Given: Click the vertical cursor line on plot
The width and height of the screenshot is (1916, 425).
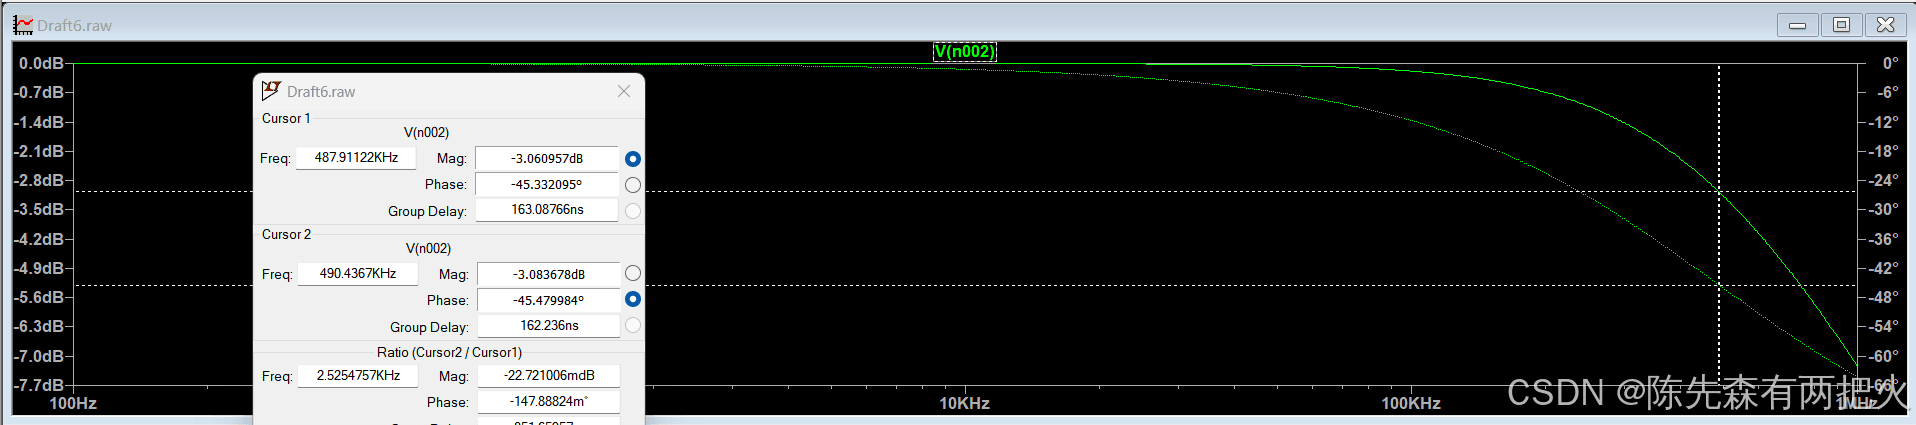Looking at the screenshot, I should click(x=1719, y=225).
